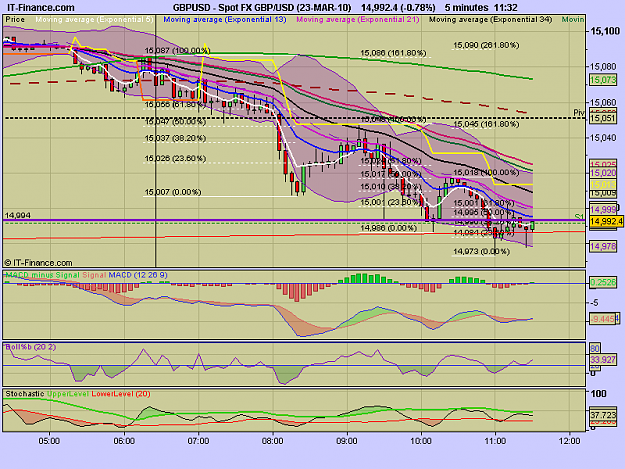Click Fibonacci label 14,973 (0.00%)
Image resolution: width=625 pixels, height=469 pixels.
click(x=481, y=251)
